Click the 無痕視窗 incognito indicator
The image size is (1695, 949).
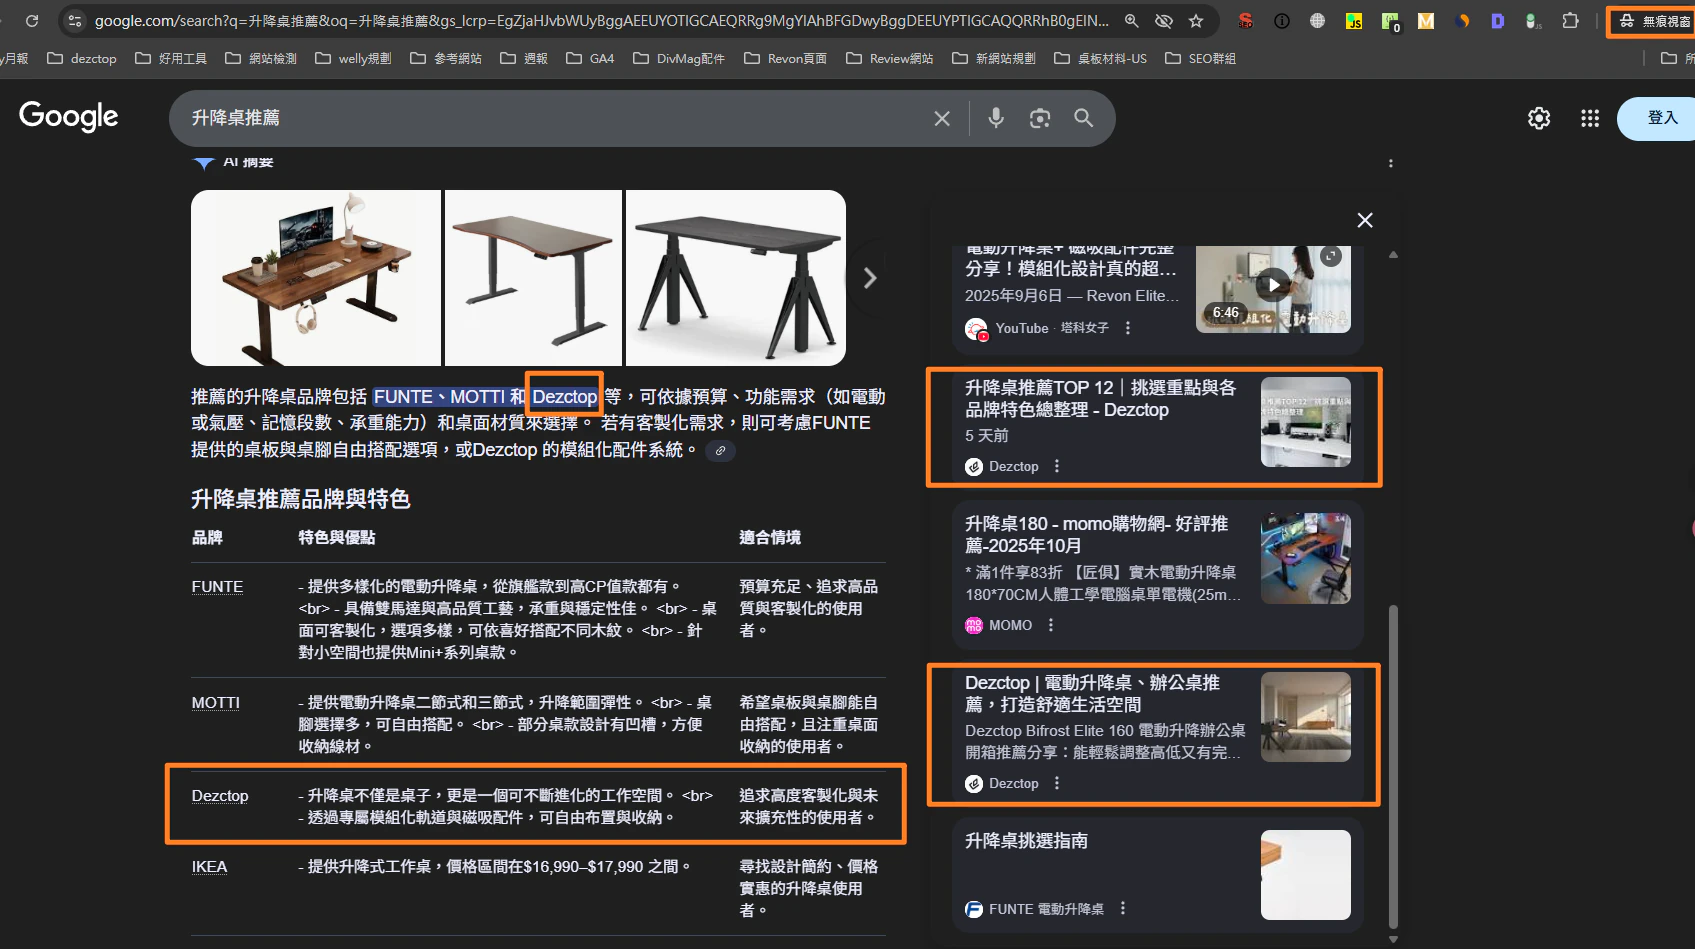point(1654,21)
